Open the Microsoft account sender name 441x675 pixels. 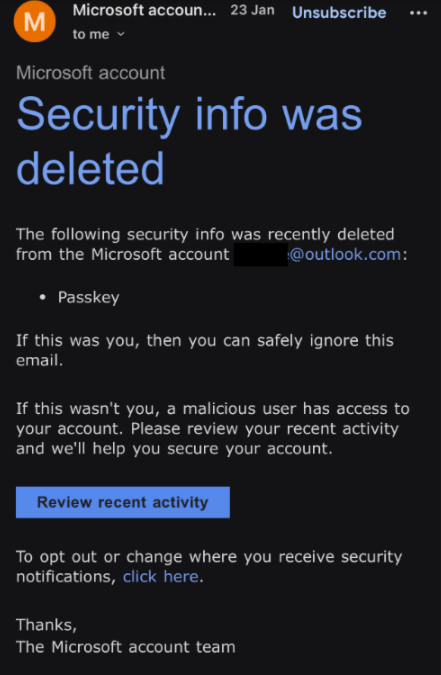pos(144,10)
